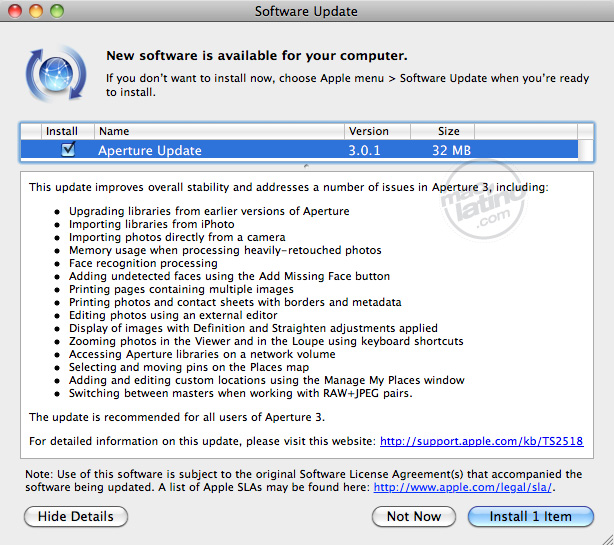
Task: Click 'Printing pages containing multiple images' bullet
Action: [181, 289]
